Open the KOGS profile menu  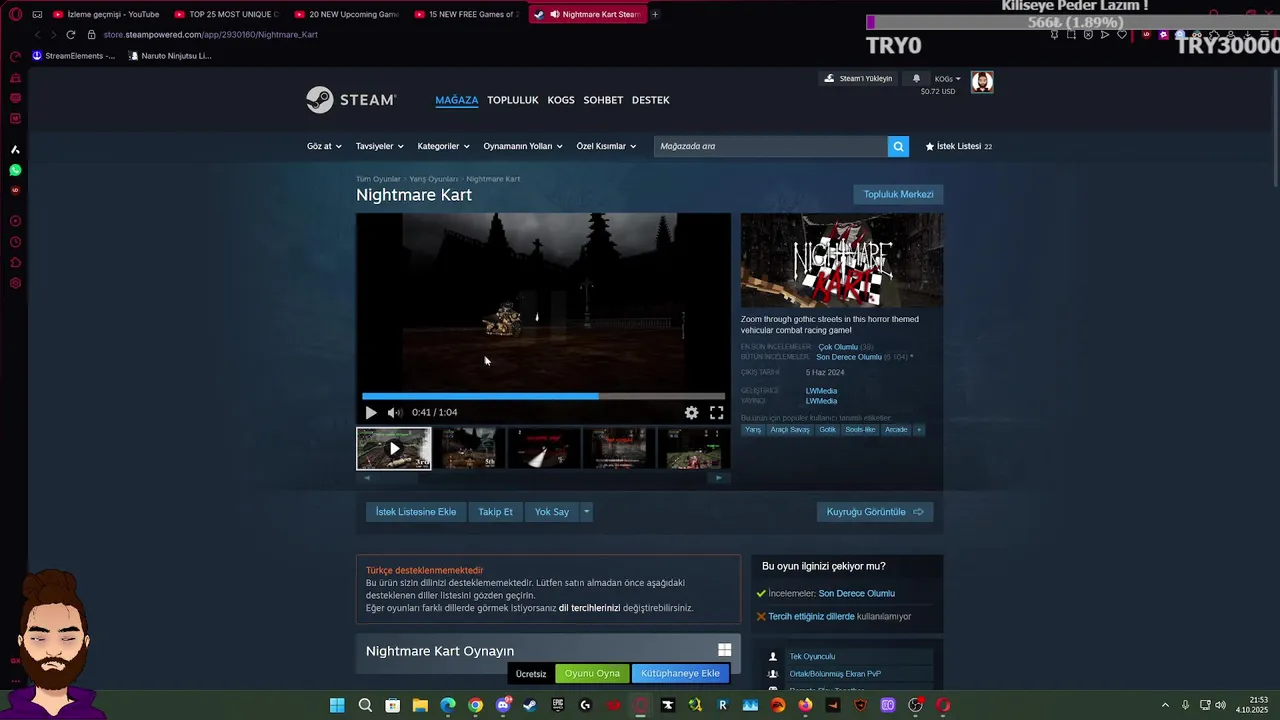pyautogui.click(x=561, y=100)
